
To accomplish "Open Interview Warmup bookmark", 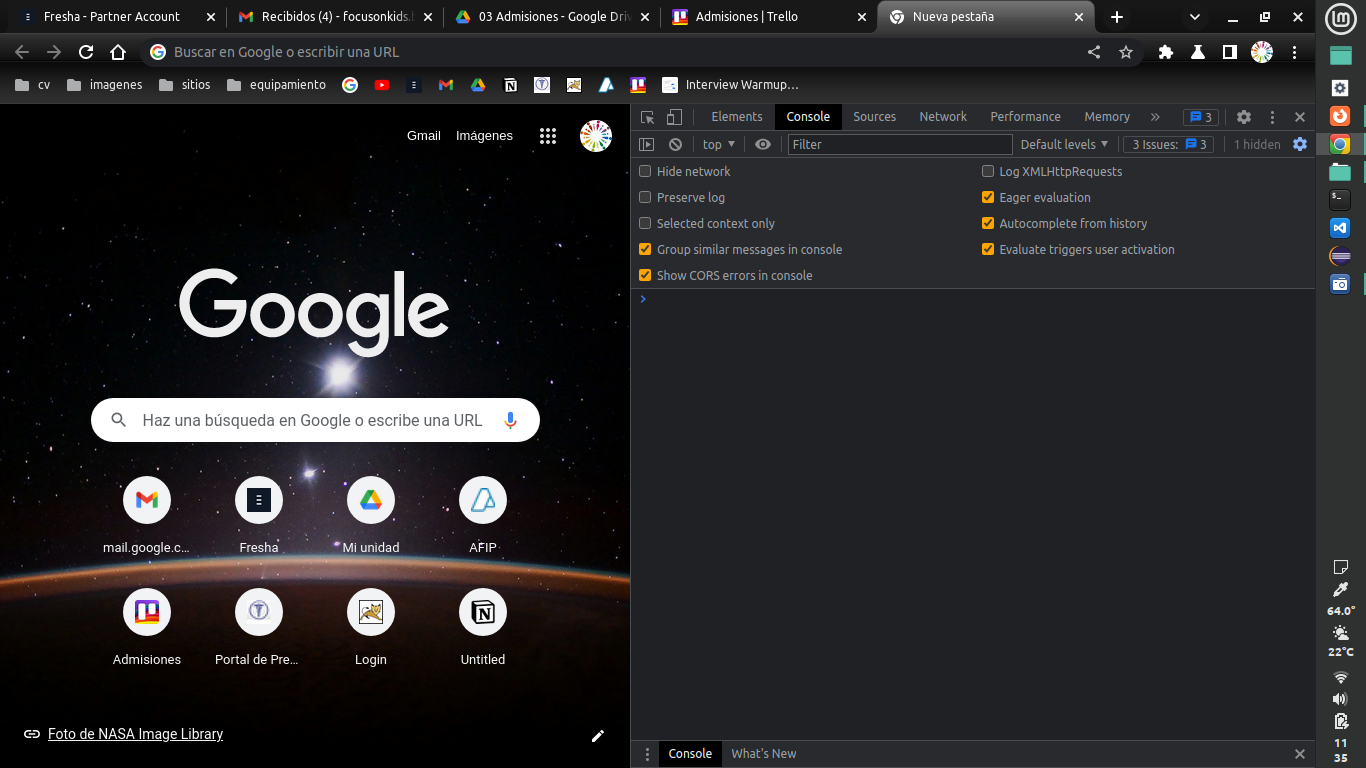I will click(x=730, y=85).
